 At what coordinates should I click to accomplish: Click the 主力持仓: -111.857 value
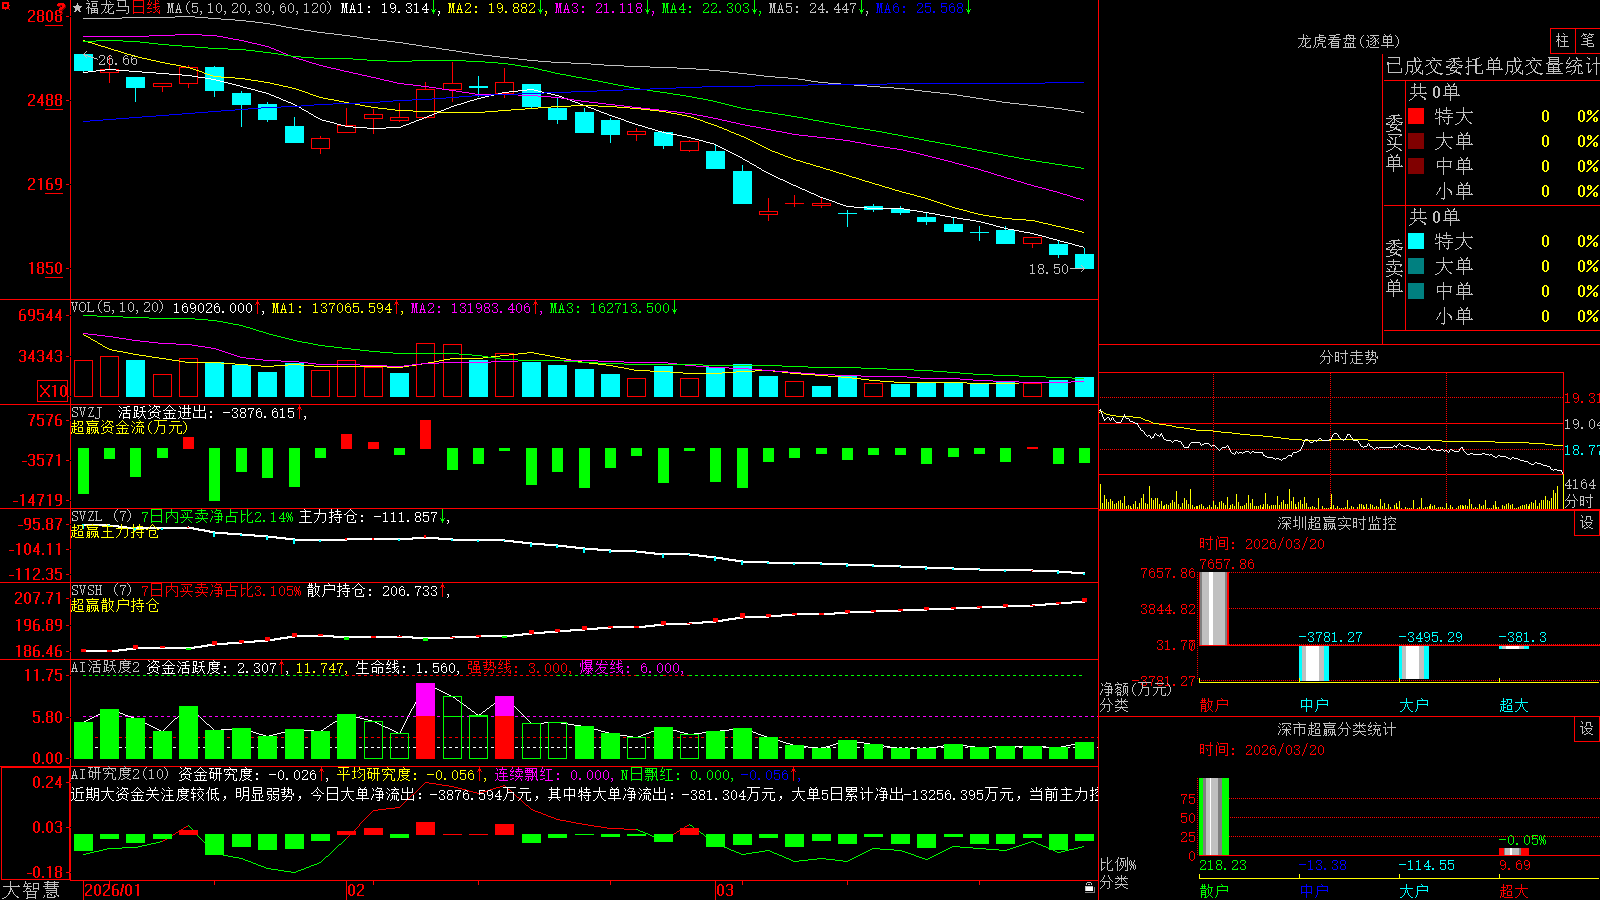pos(369,517)
